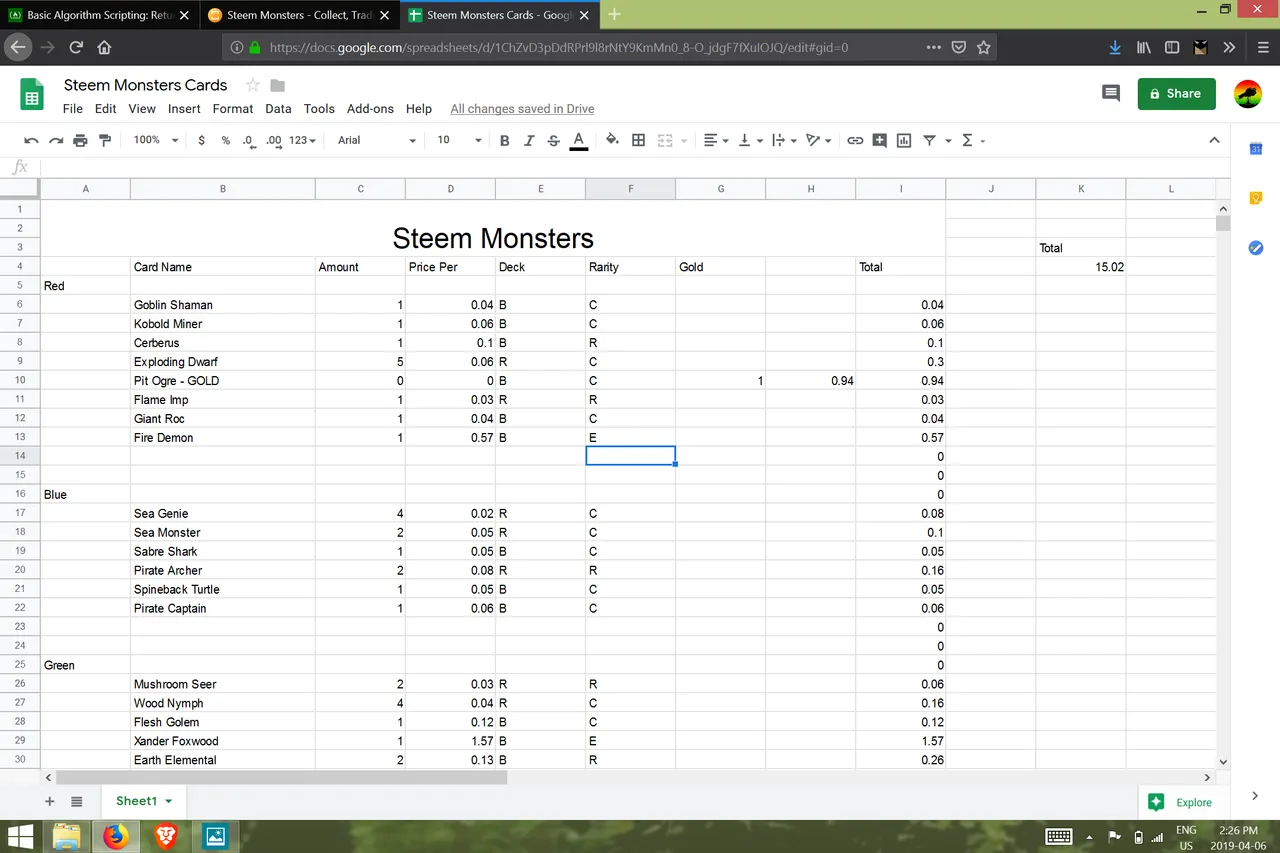Click the move to folder icon
The image size is (1280, 853).
278,85
